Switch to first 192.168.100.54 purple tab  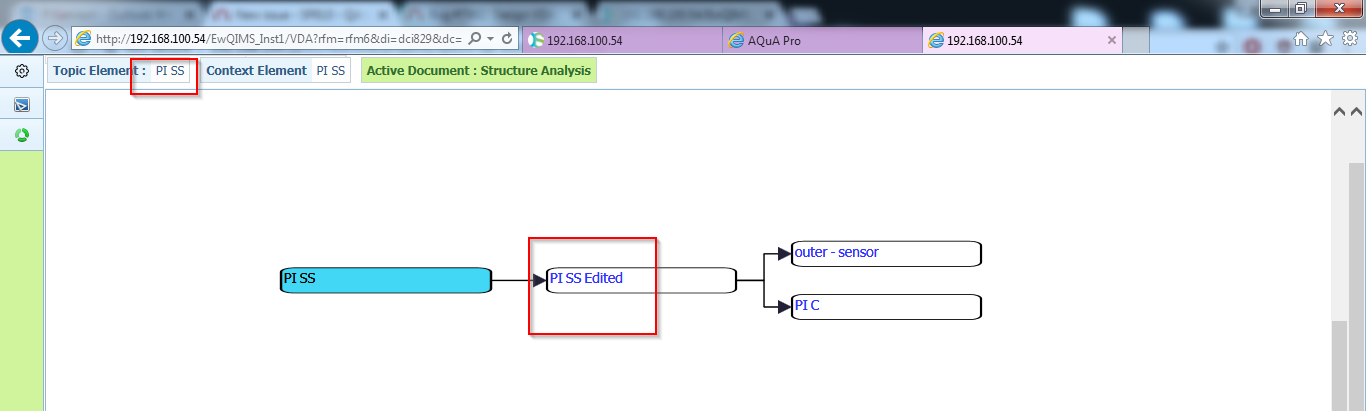[x=622, y=40]
